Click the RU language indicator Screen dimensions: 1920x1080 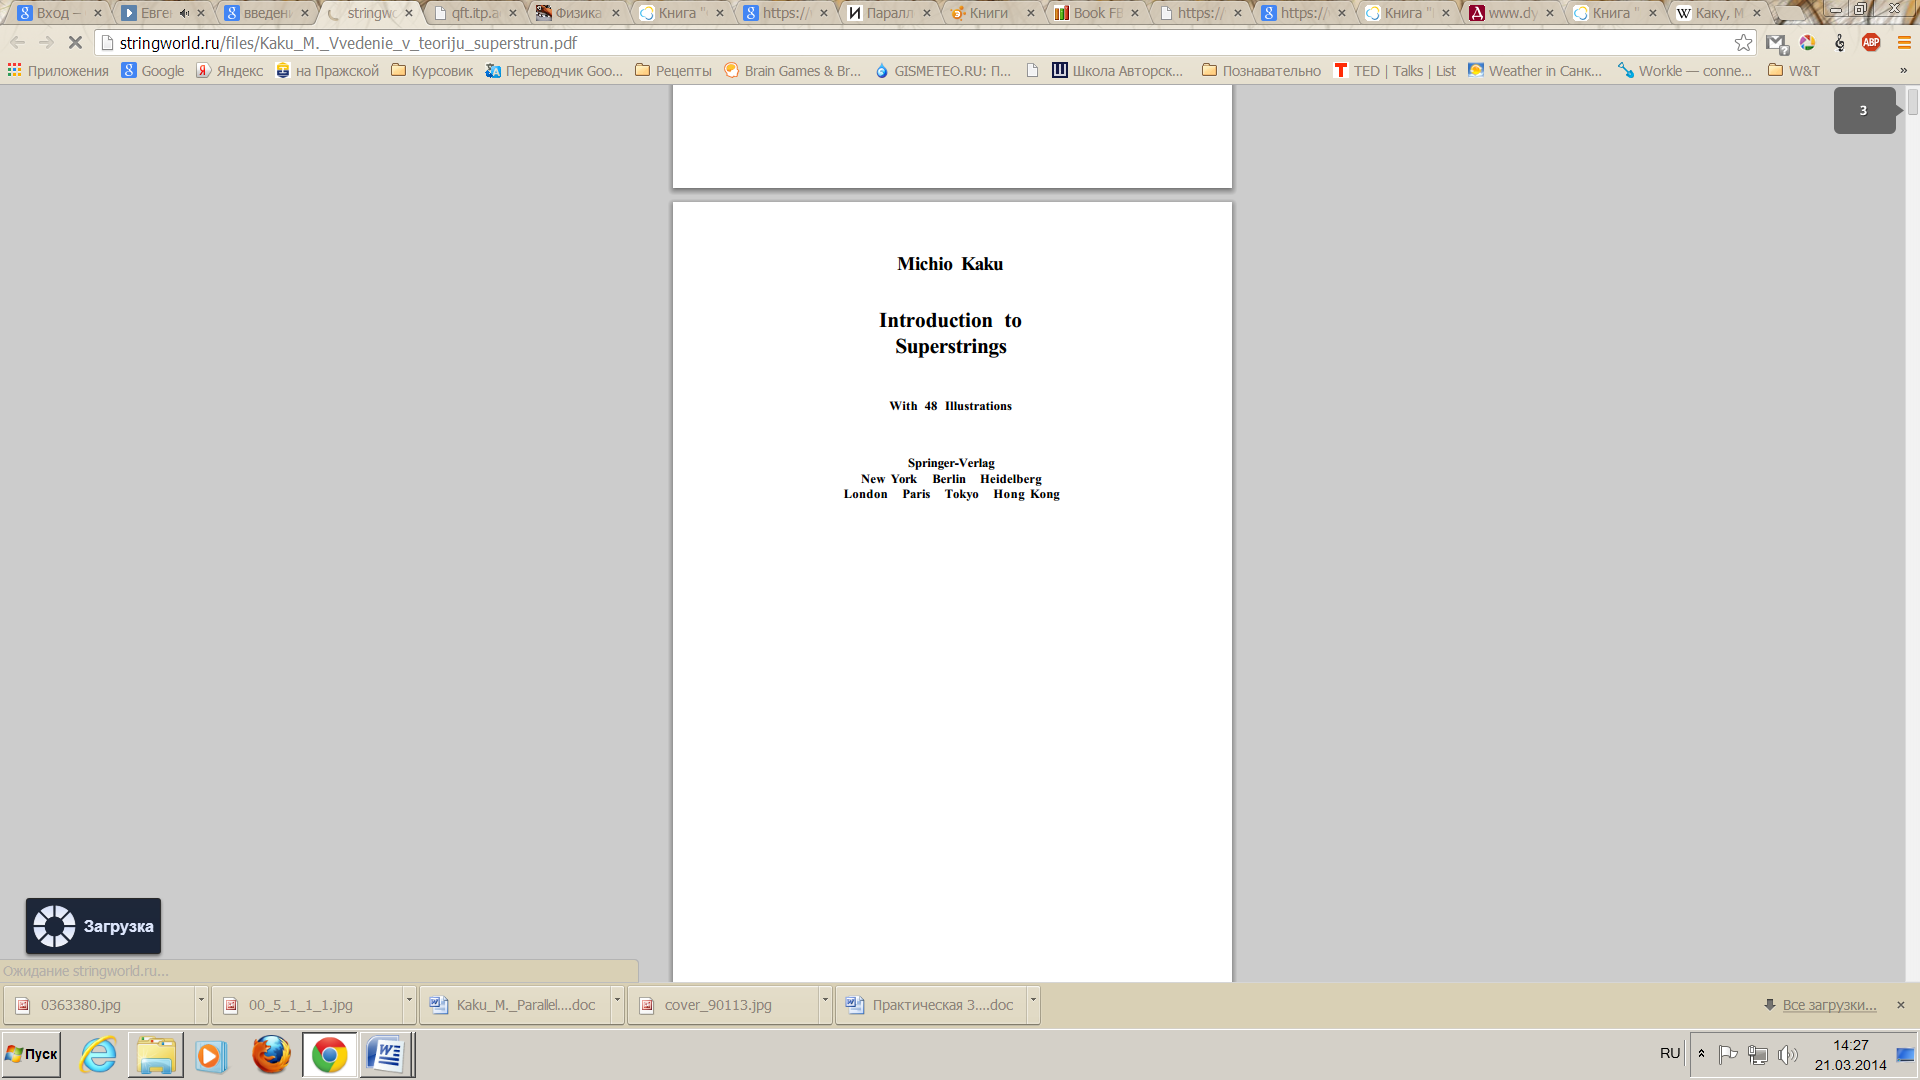click(x=1670, y=1054)
